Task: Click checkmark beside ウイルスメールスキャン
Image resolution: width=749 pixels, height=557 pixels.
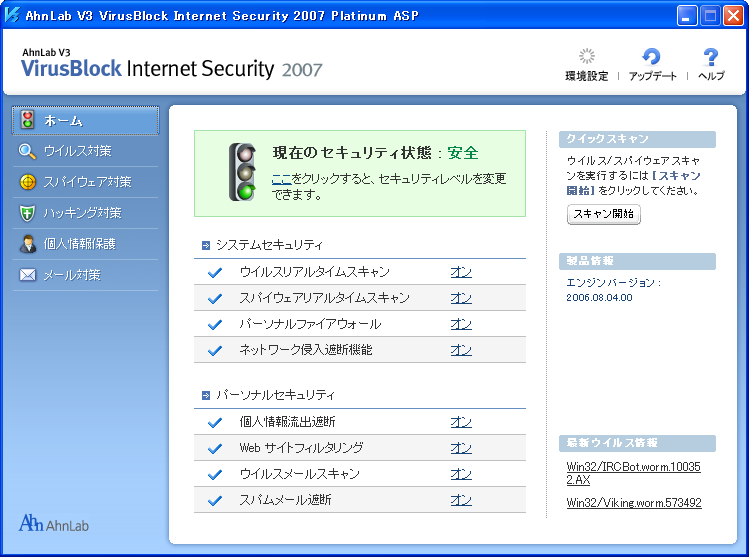Action: [215, 474]
